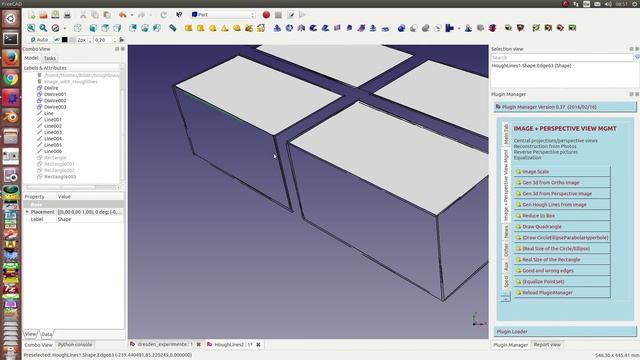The width and height of the screenshot is (640, 360).
Task: Click the Front view cube icon
Action: click(93, 28)
